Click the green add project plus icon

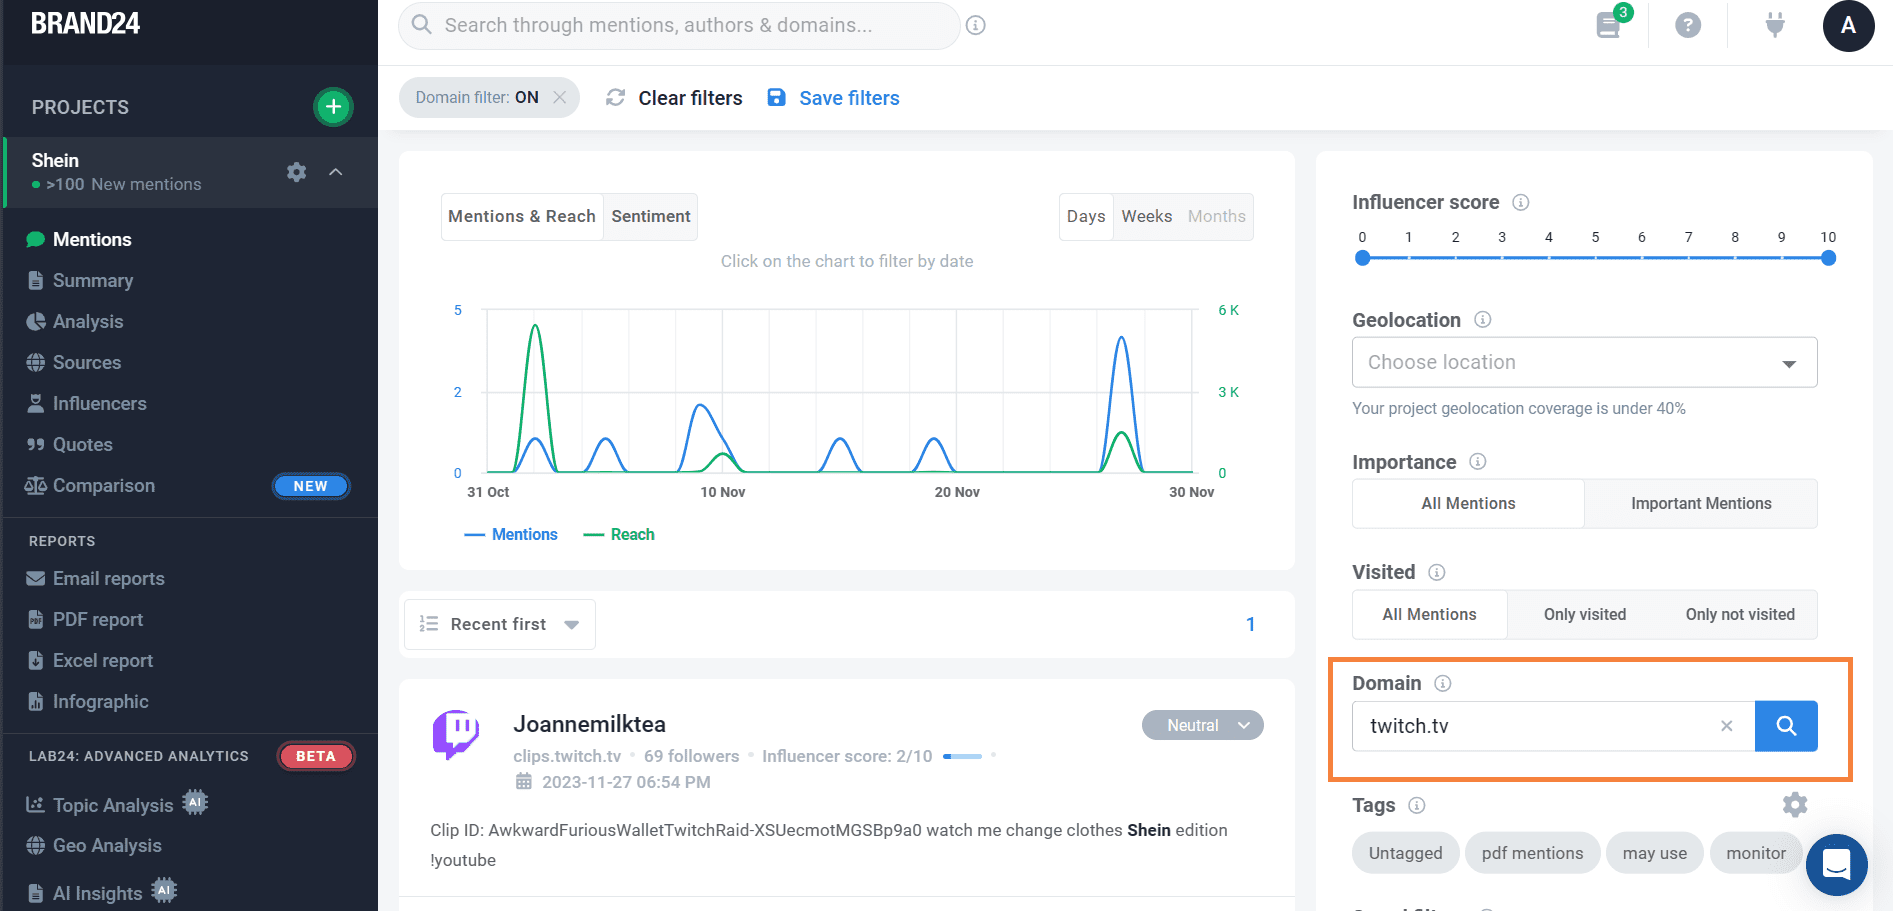pyautogui.click(x=333, y=107)
